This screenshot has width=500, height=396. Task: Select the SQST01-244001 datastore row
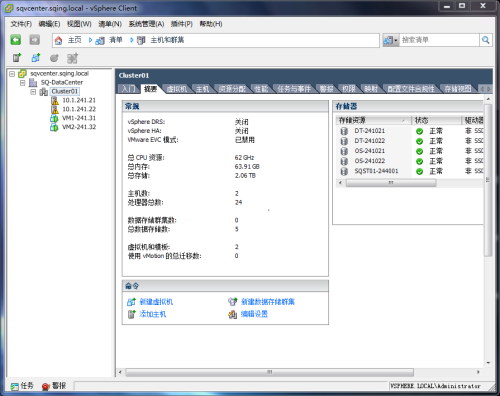pyautogui.click(x=410, y=171)
